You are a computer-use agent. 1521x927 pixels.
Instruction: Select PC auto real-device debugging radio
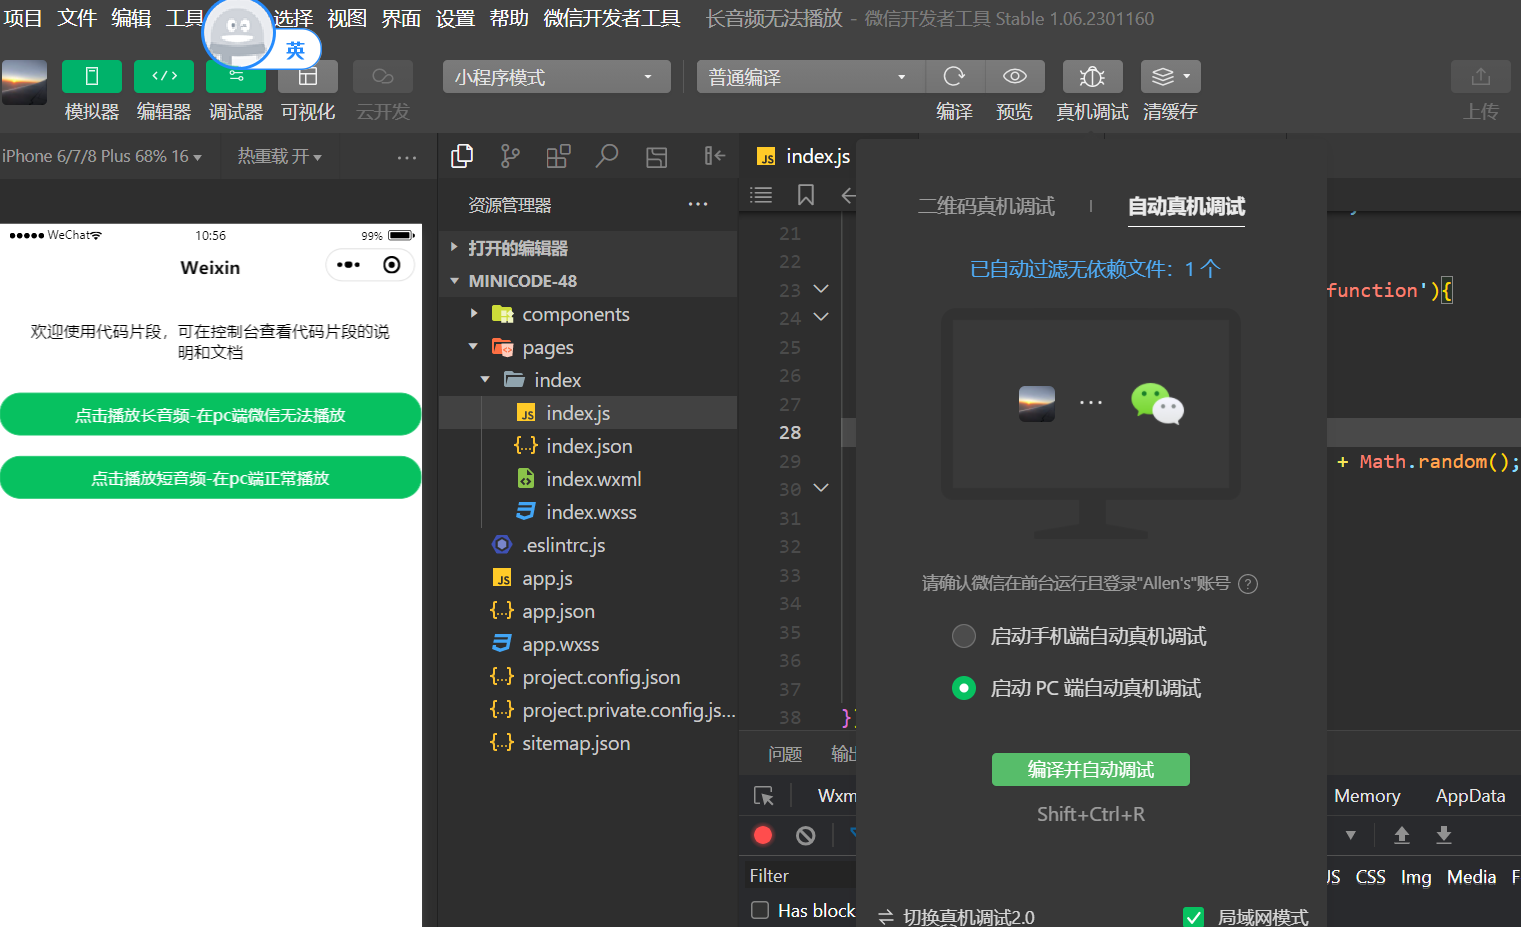tap(964, 688)
